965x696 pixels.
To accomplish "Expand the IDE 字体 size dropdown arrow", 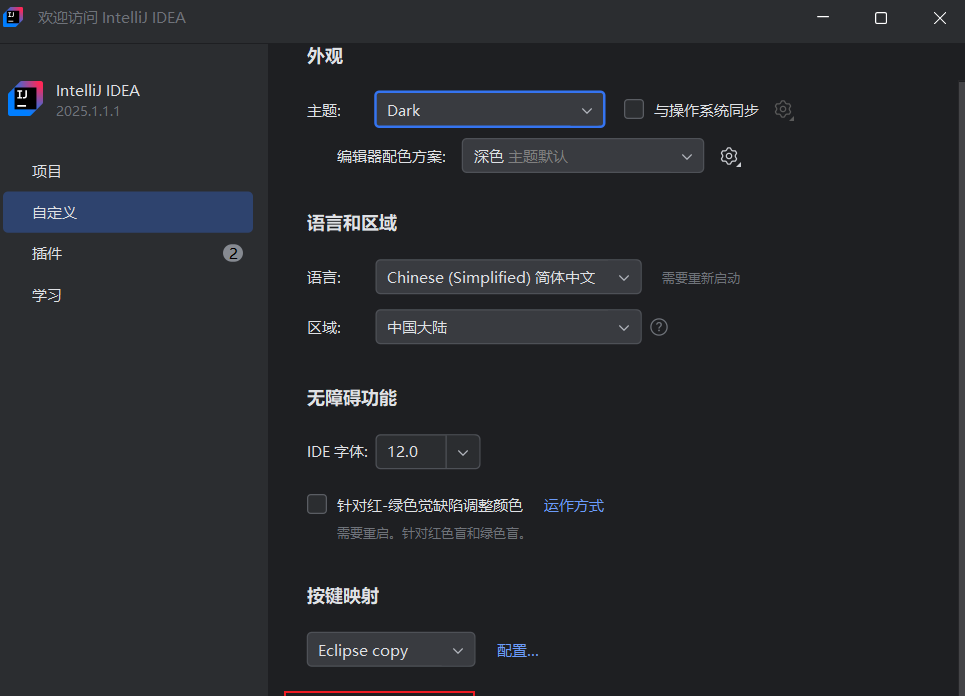I will click(463, 452).
